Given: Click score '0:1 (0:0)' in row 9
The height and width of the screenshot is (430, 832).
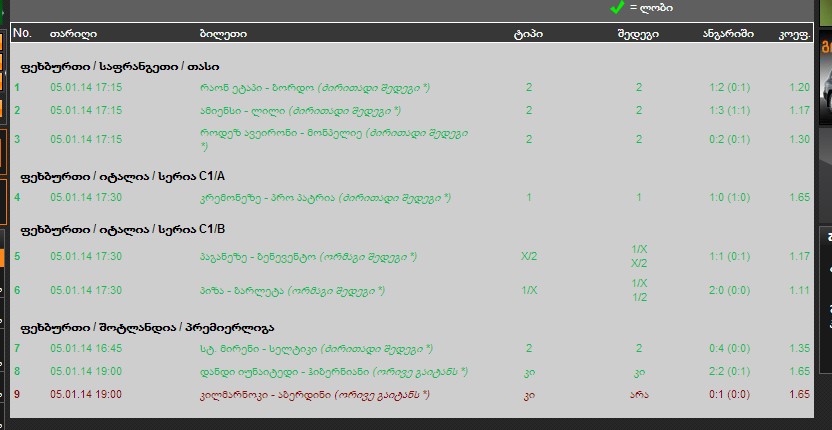Looking at the screenshot, I should [x=730, y=394].
